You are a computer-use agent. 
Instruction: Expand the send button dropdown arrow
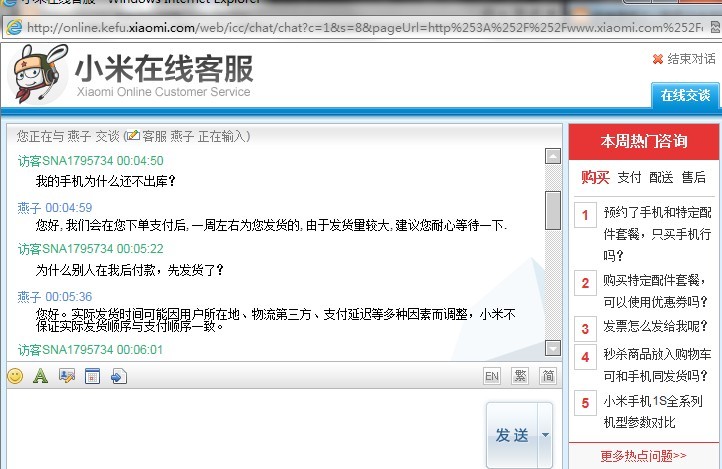[x=545, y=435]
